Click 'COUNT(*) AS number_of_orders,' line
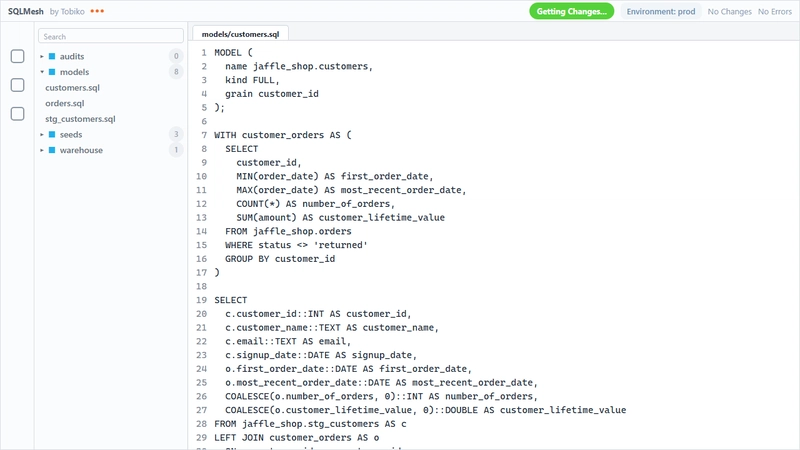800x450 pixels. (x=315, y=204)
